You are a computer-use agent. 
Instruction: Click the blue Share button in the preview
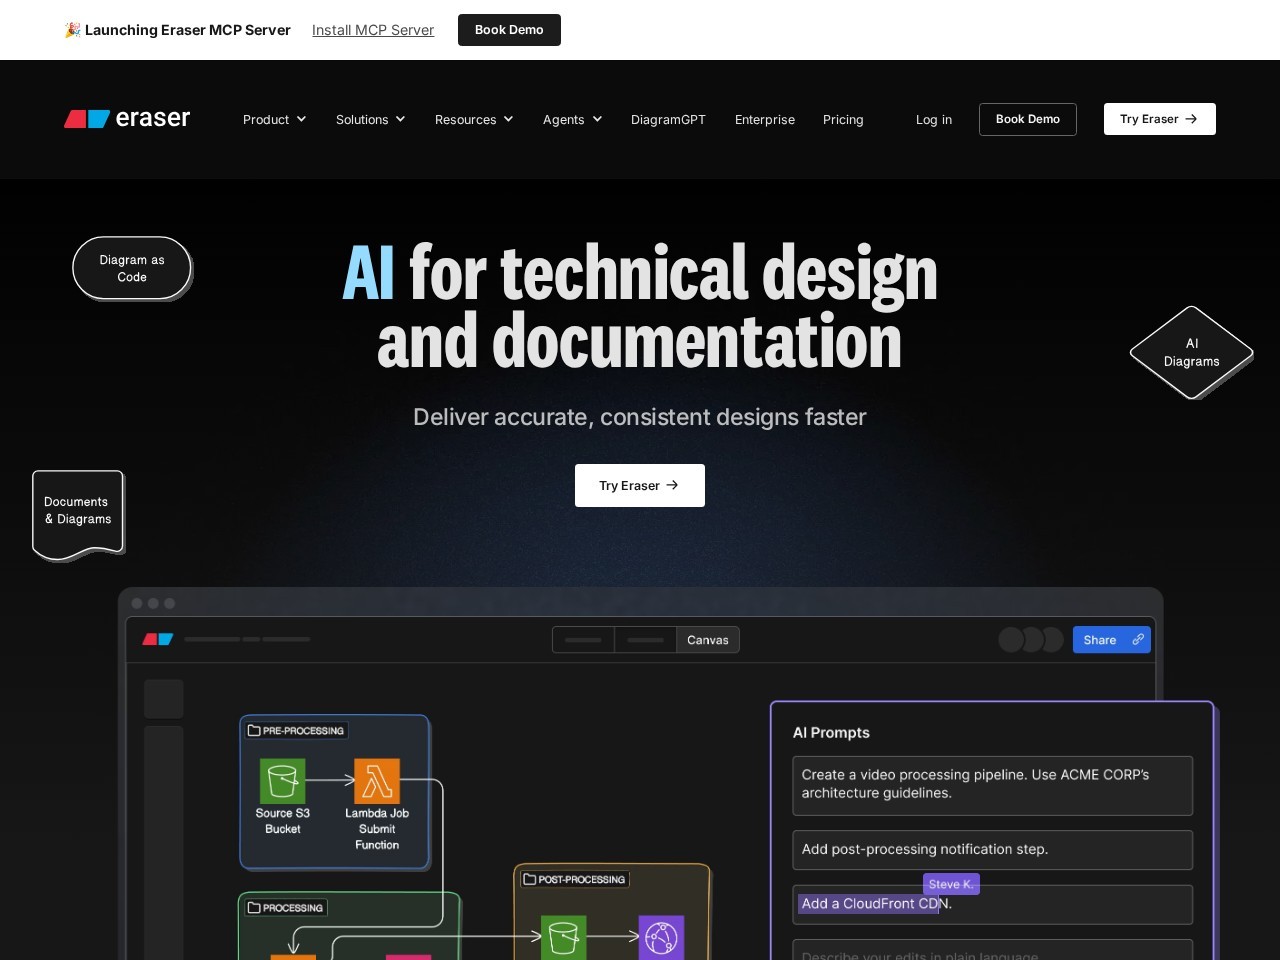[1112, 640]
